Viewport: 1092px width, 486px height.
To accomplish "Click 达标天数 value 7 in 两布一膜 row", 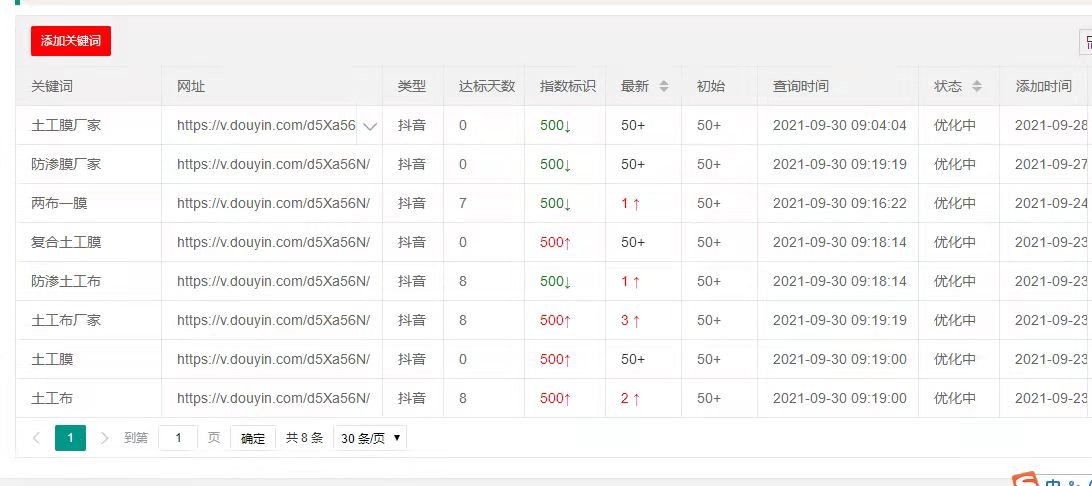I will point(462,203).
